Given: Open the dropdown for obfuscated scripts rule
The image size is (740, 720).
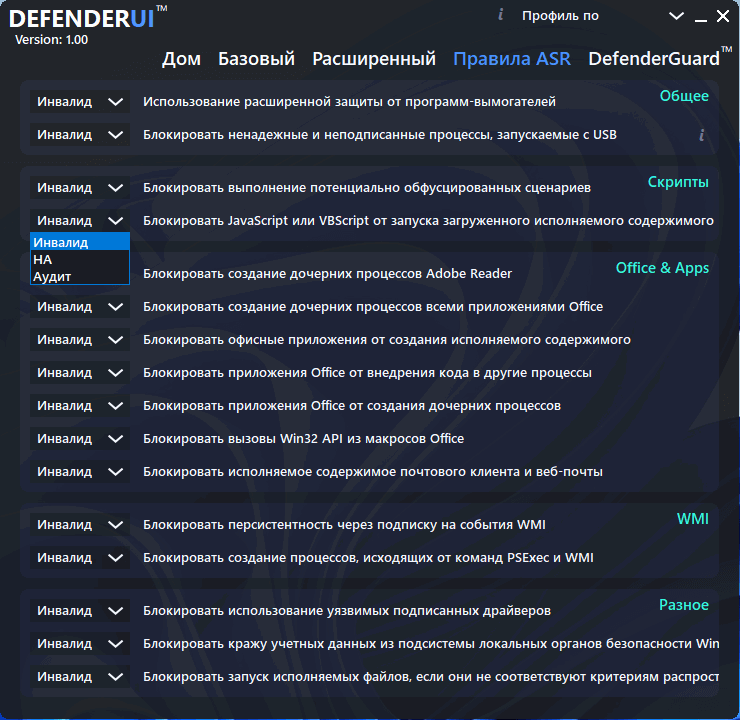Looking at the screenshot, I should (x=80, y=188).
